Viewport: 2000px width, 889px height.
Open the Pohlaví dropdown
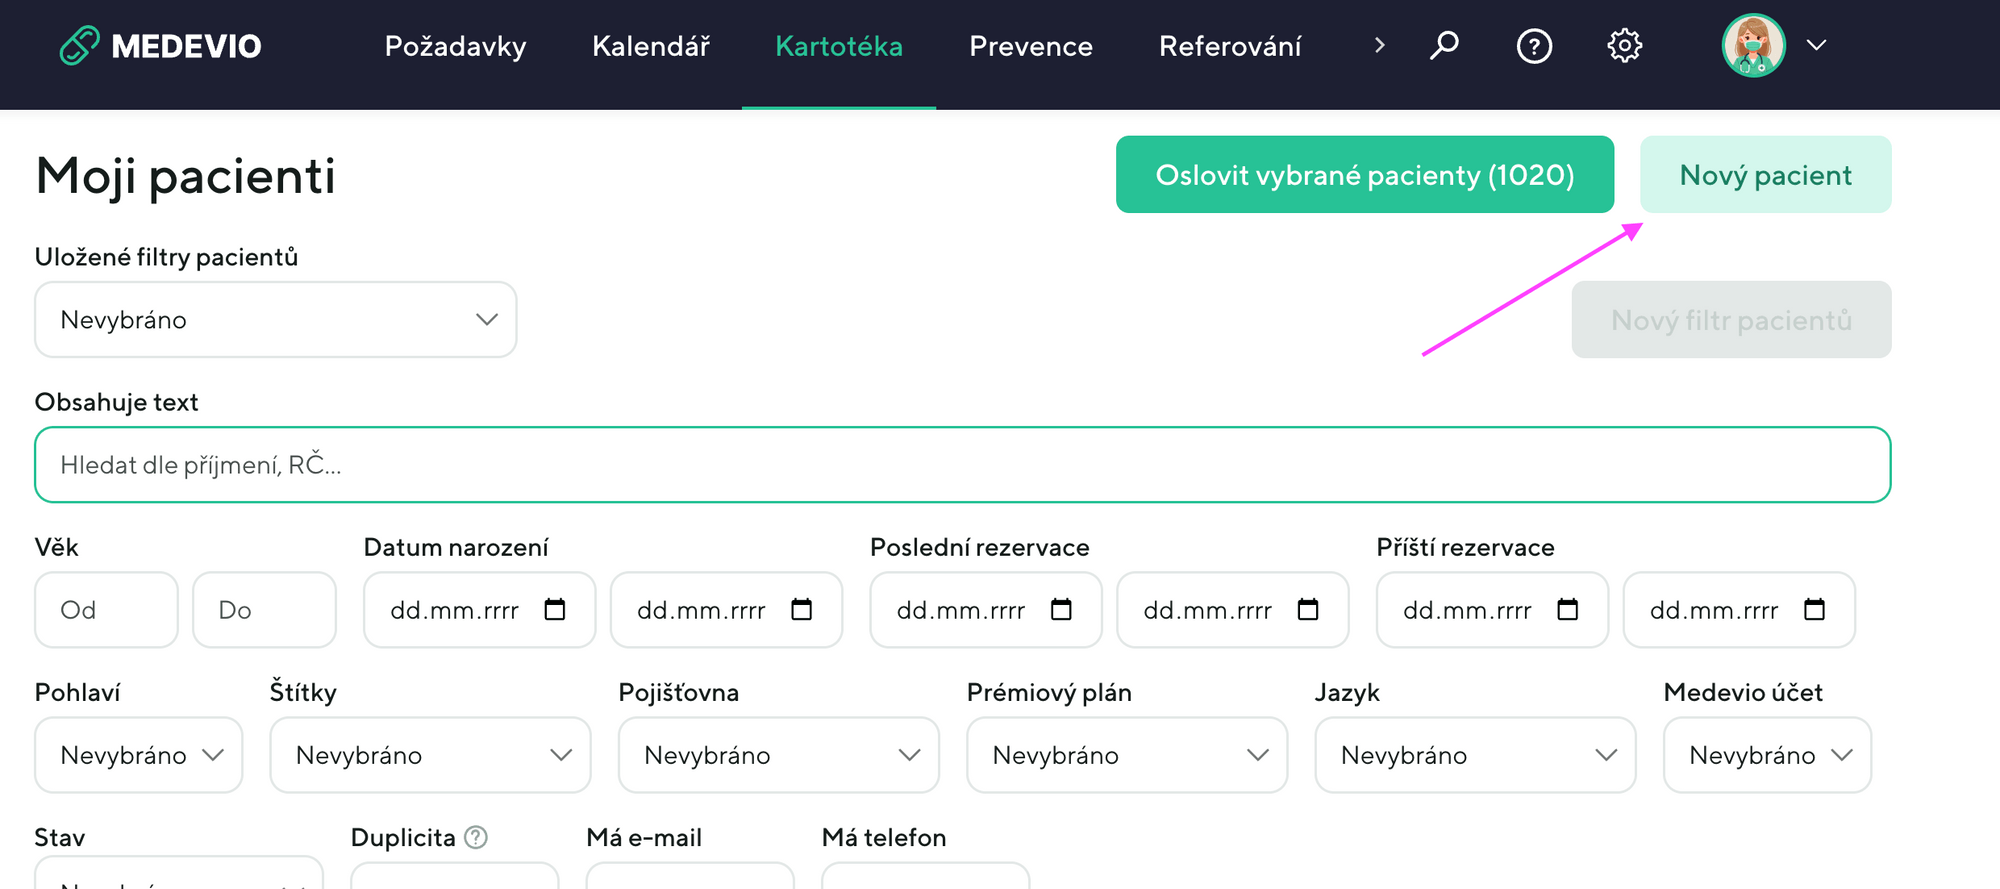click(138, 755)
